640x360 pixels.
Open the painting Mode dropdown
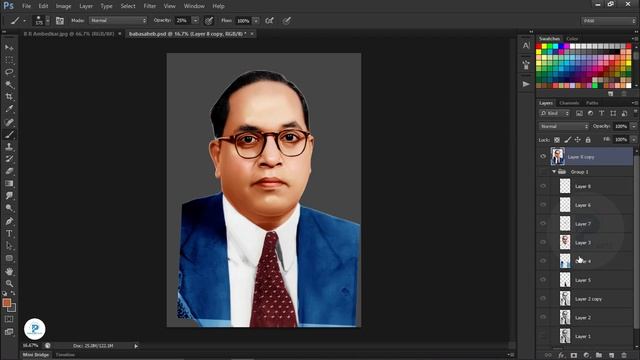click(x=118, y=20)
